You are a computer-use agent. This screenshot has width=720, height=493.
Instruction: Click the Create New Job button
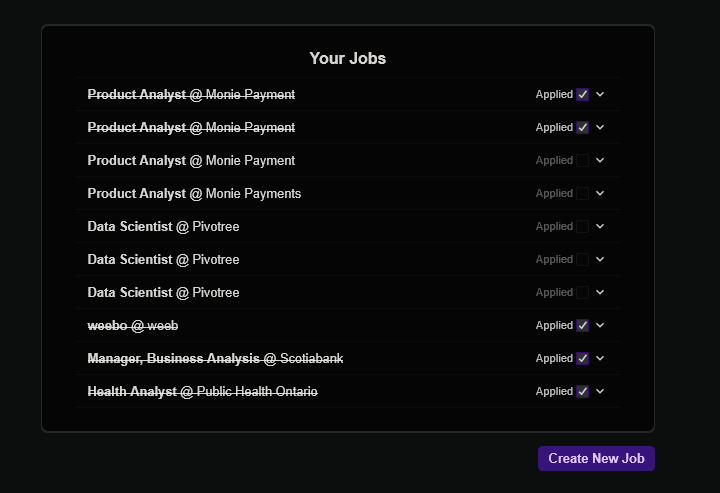tap(596, 458)
